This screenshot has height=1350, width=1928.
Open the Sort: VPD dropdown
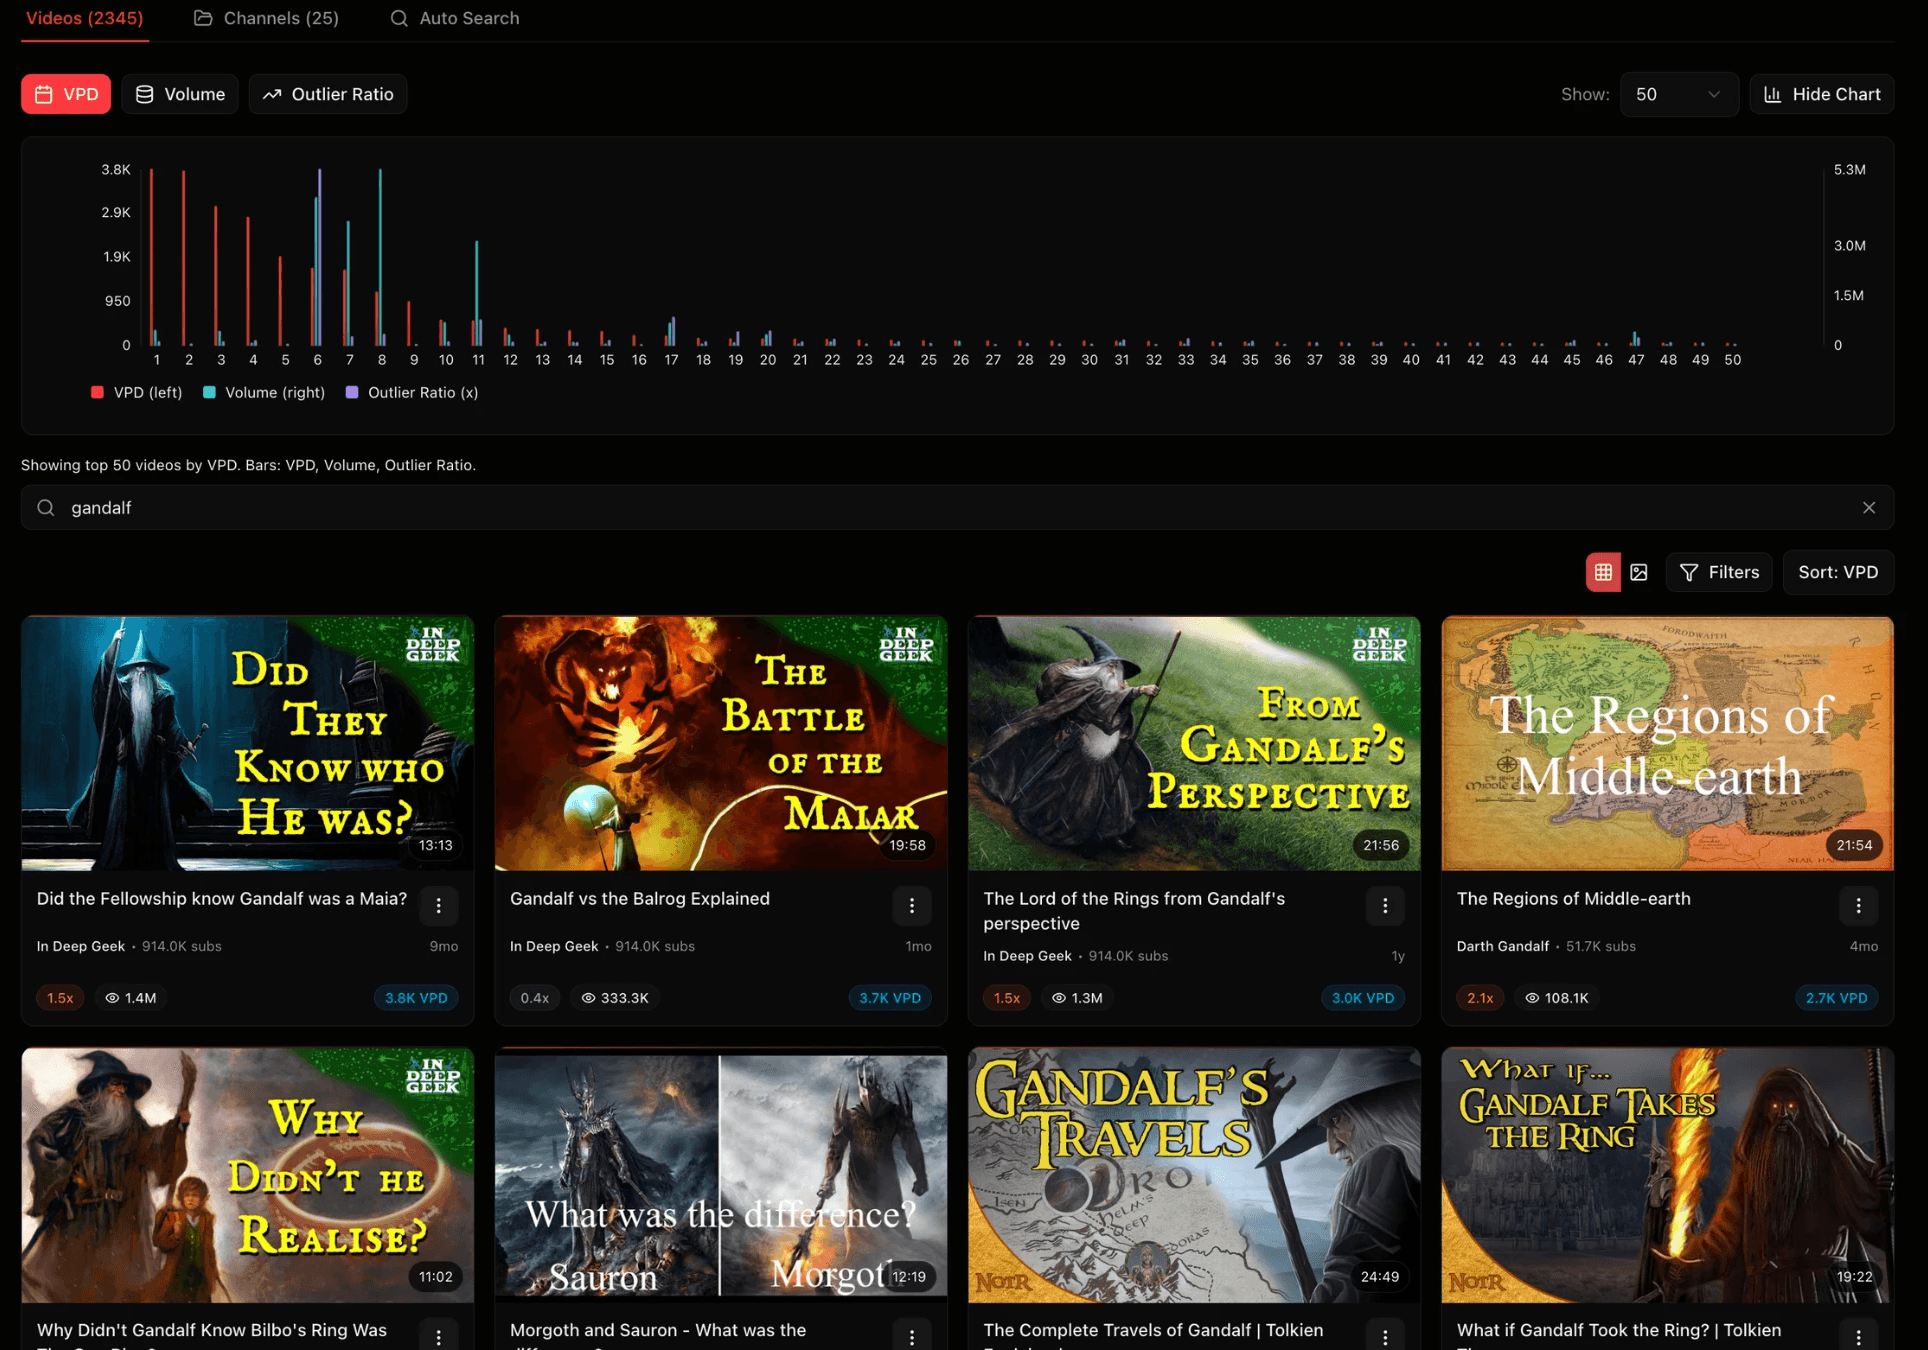click(x=1838, y=571)
